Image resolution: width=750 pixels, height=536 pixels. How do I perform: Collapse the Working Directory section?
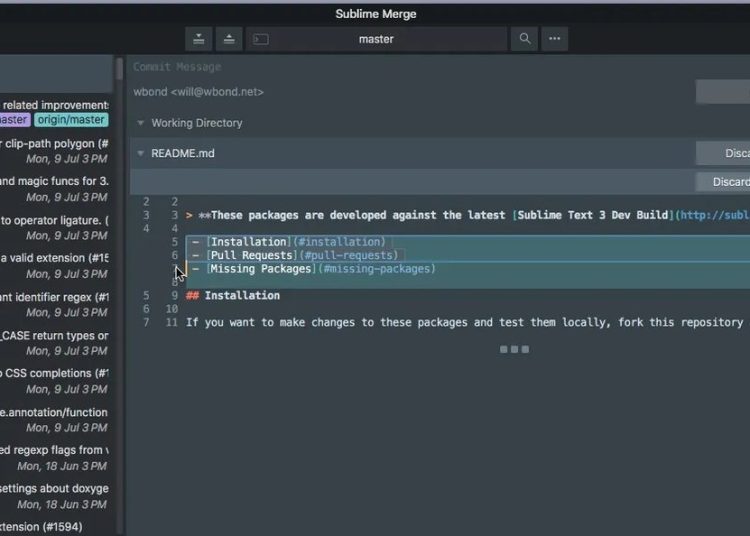click(141, 123)
